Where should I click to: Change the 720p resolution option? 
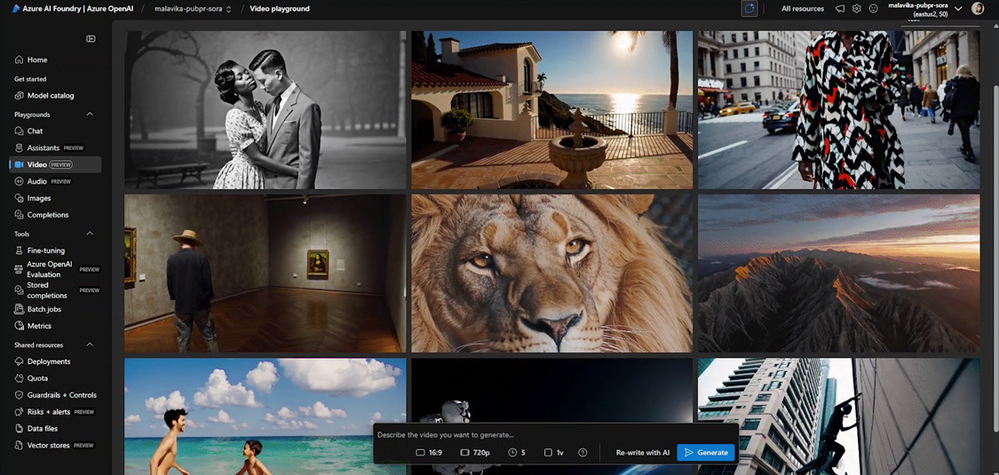click(474, 453)
